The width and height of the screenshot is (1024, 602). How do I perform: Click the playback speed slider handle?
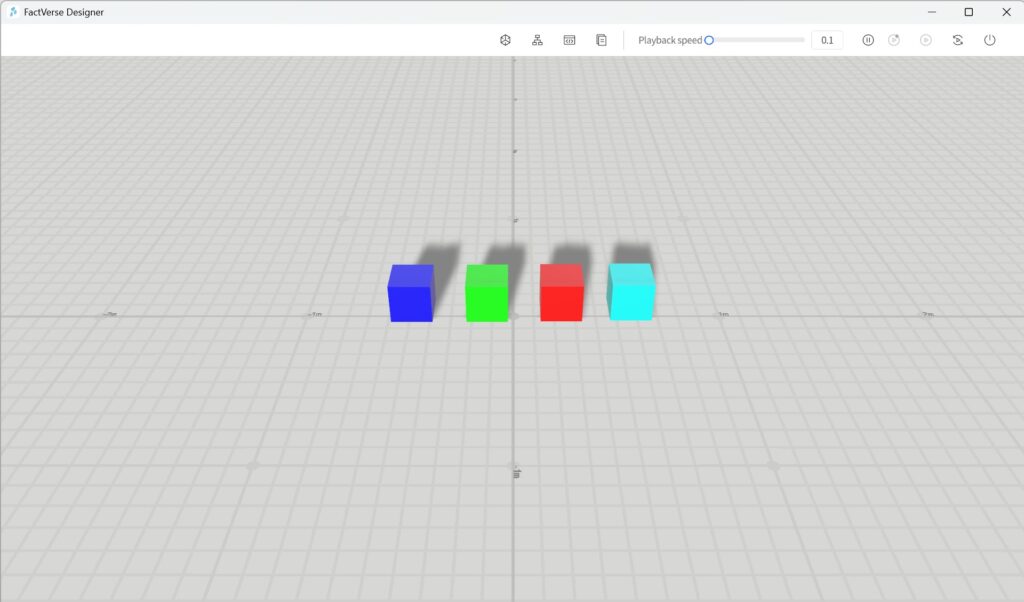709,40
